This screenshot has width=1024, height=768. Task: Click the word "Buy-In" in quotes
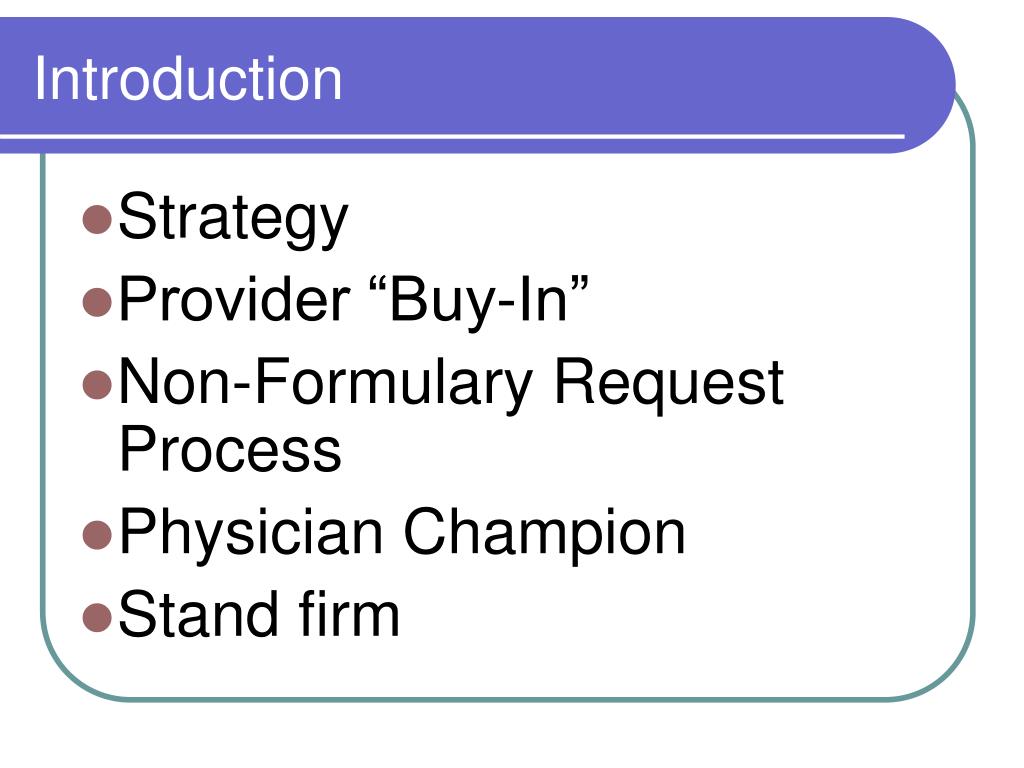point(479,301)
